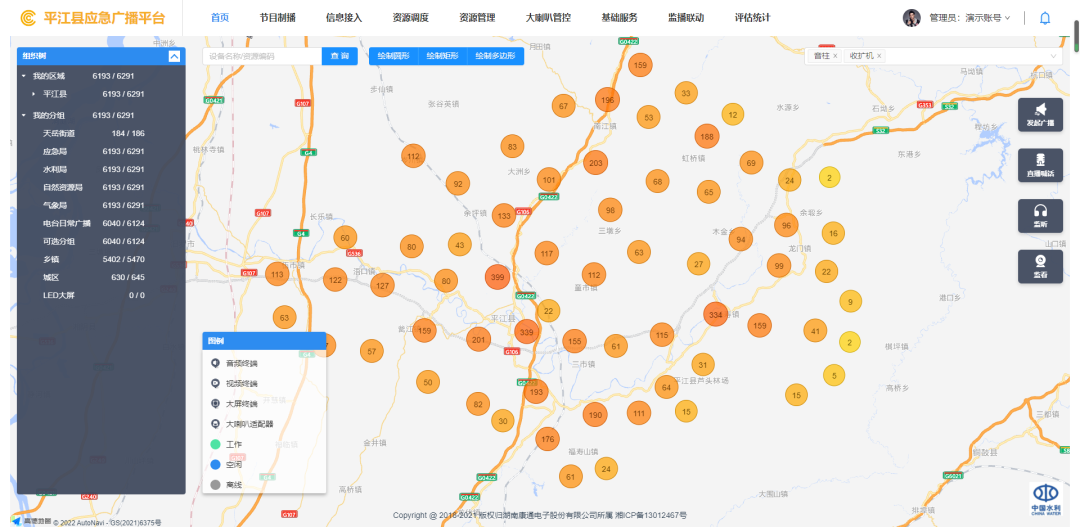Click the notification bell icon
Screen dimensions: 1080x527
pyautogui.click(x=1045, y=18)
